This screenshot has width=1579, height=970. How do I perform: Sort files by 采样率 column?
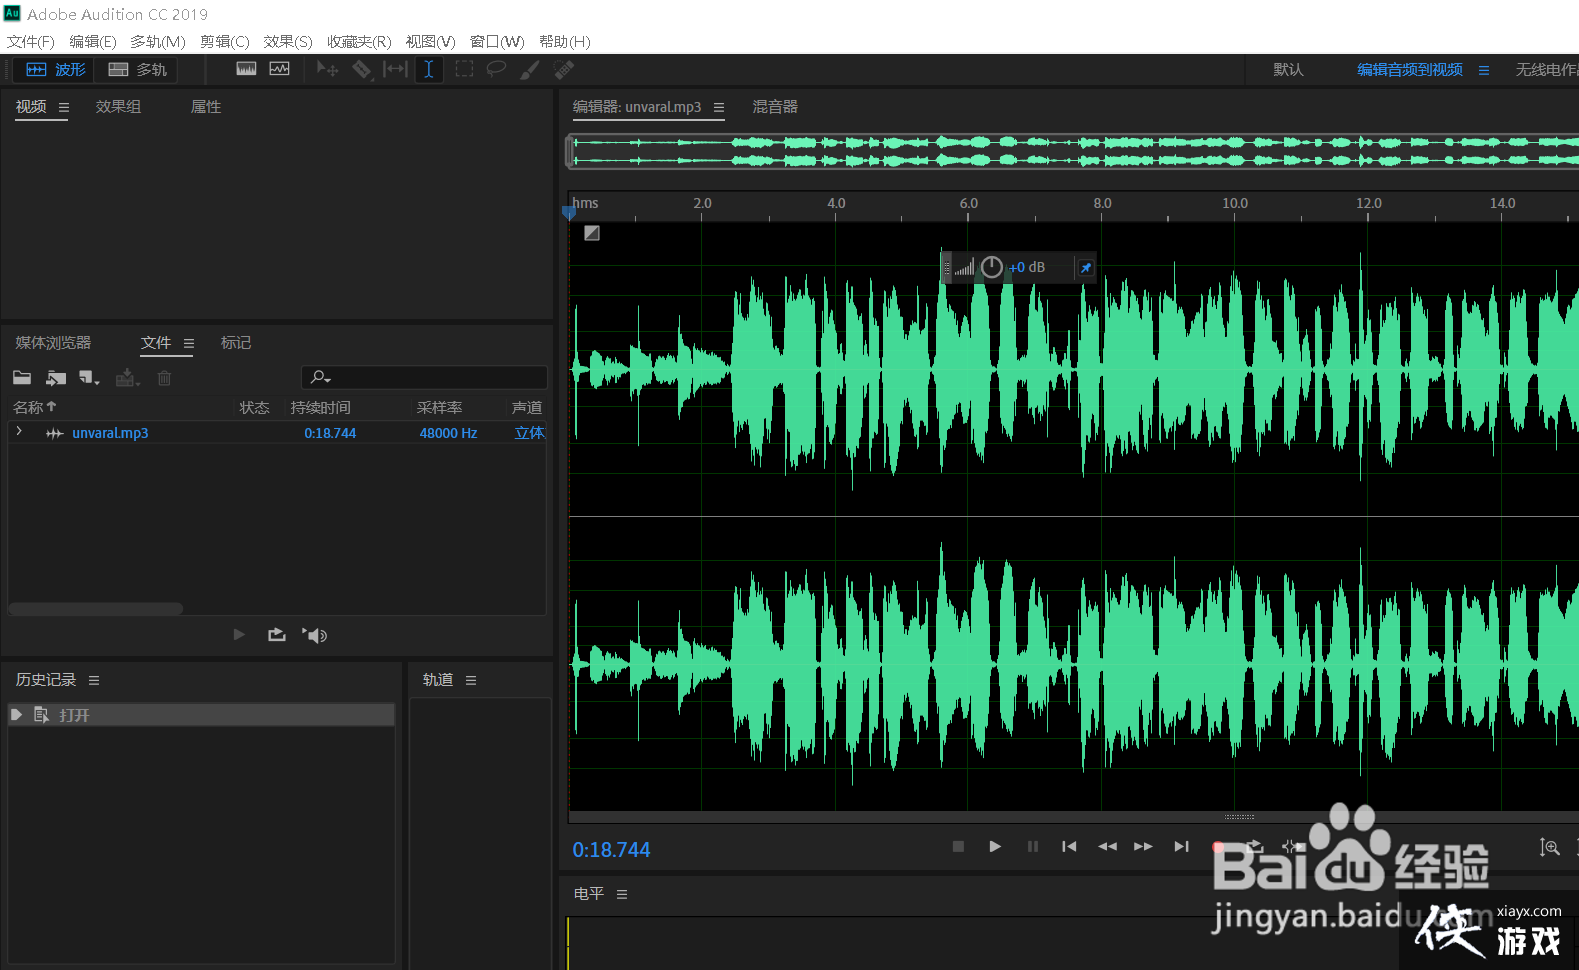coord(439,407)
